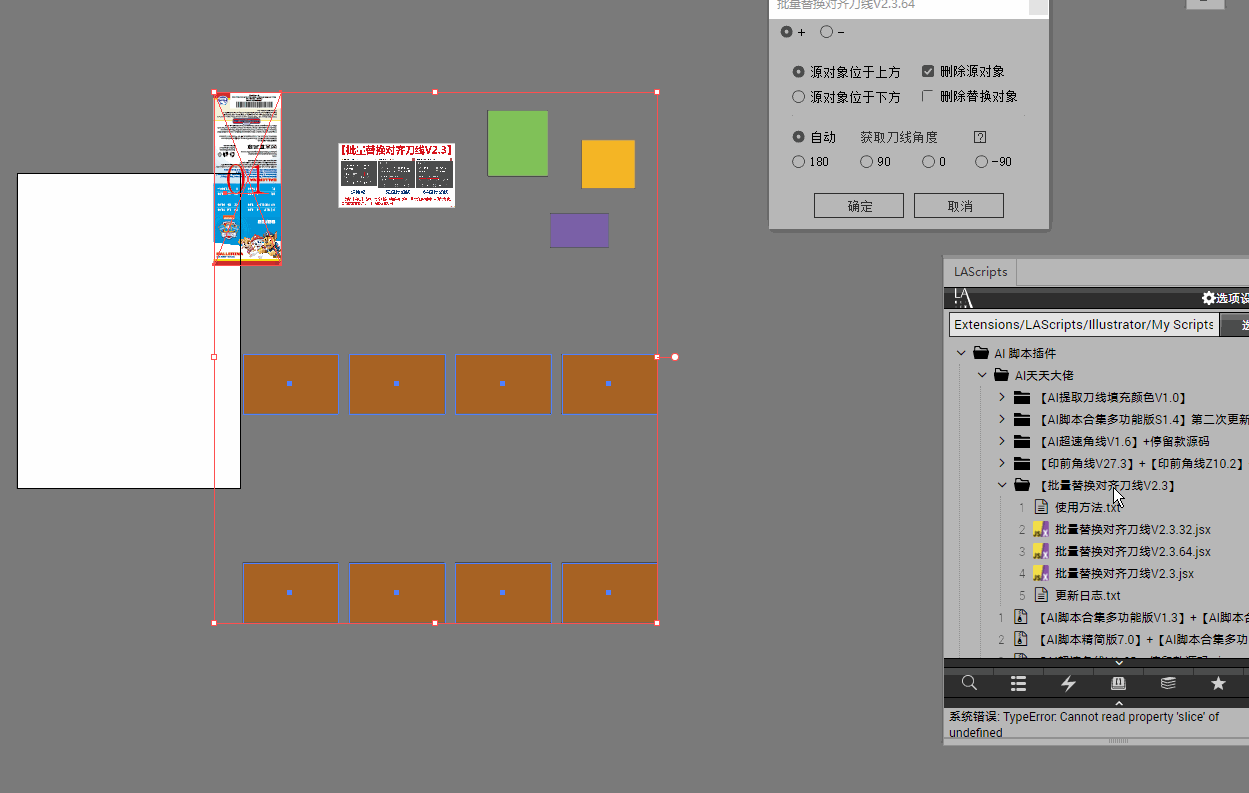Image resolution: width=1249 pixels, height=793 pixels.
Task: Click the search icon in LAScripts toolbar
Action: (x=969, y=684)
